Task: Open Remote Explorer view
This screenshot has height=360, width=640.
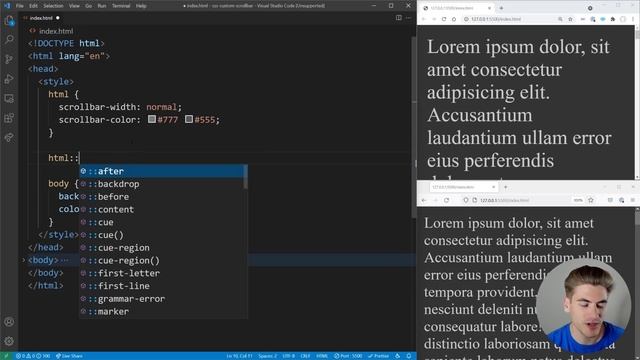Action: coord(9,98)
